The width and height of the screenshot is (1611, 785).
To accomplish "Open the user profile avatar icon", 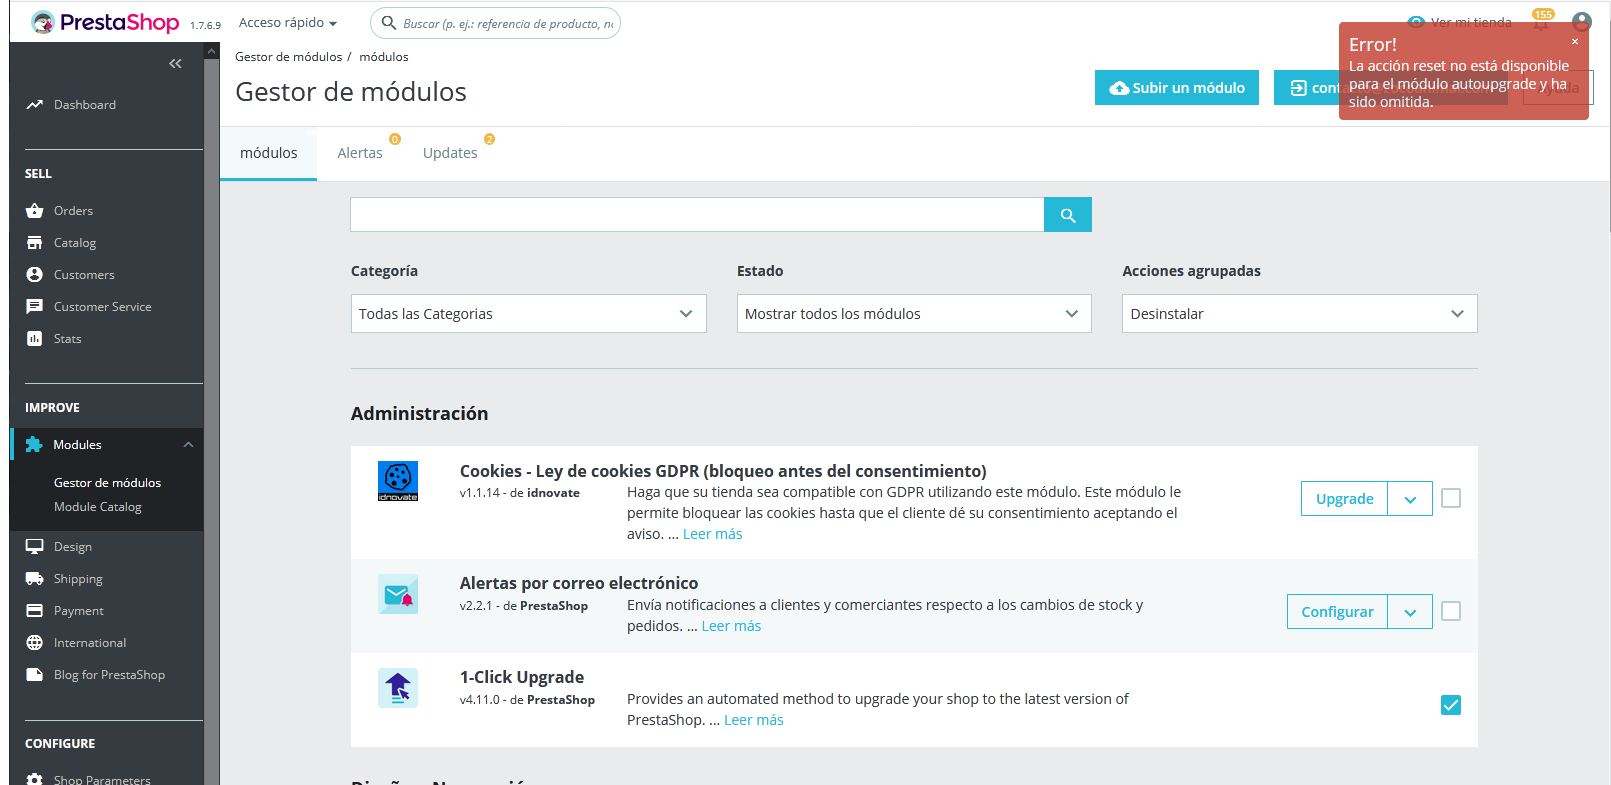I will 1581,22.
